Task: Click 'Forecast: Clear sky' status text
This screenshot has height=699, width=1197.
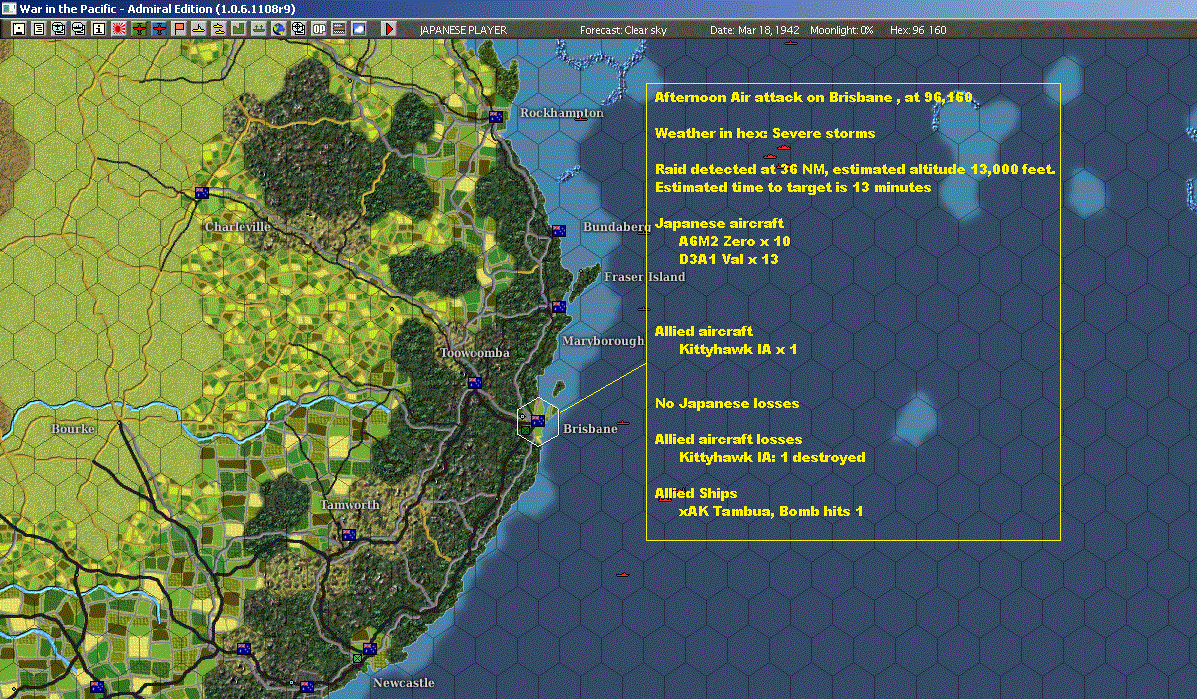Action: [623, 30]
